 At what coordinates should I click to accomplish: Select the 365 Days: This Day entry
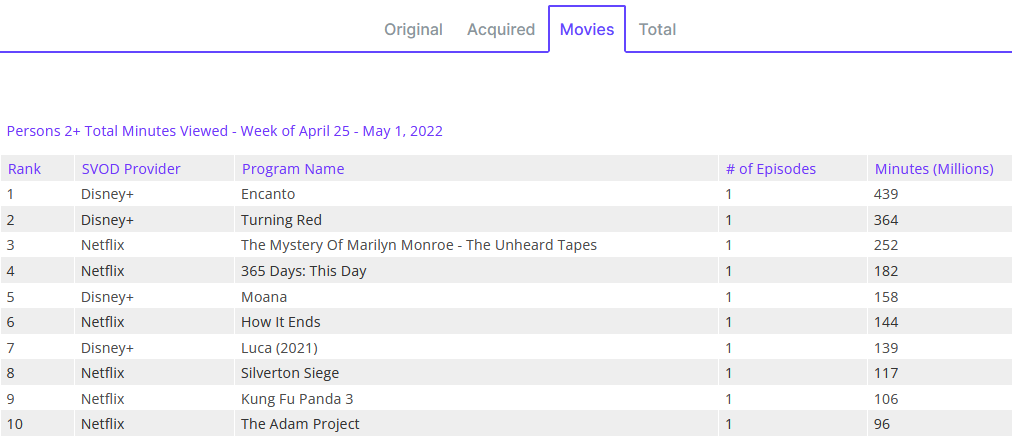[304, 271]
